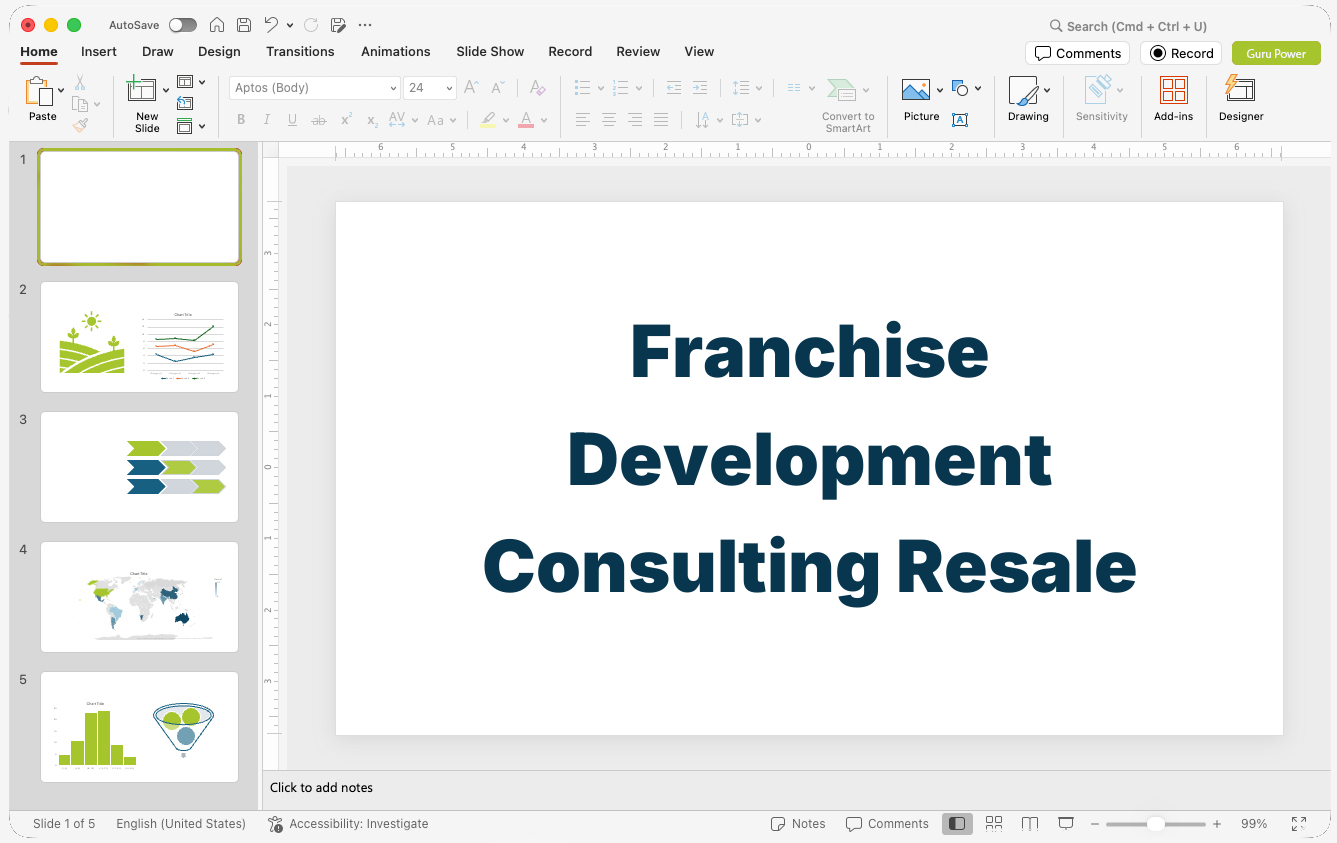Expand the Paste options arrow
1337x843 pixels.
click(61, 90)
